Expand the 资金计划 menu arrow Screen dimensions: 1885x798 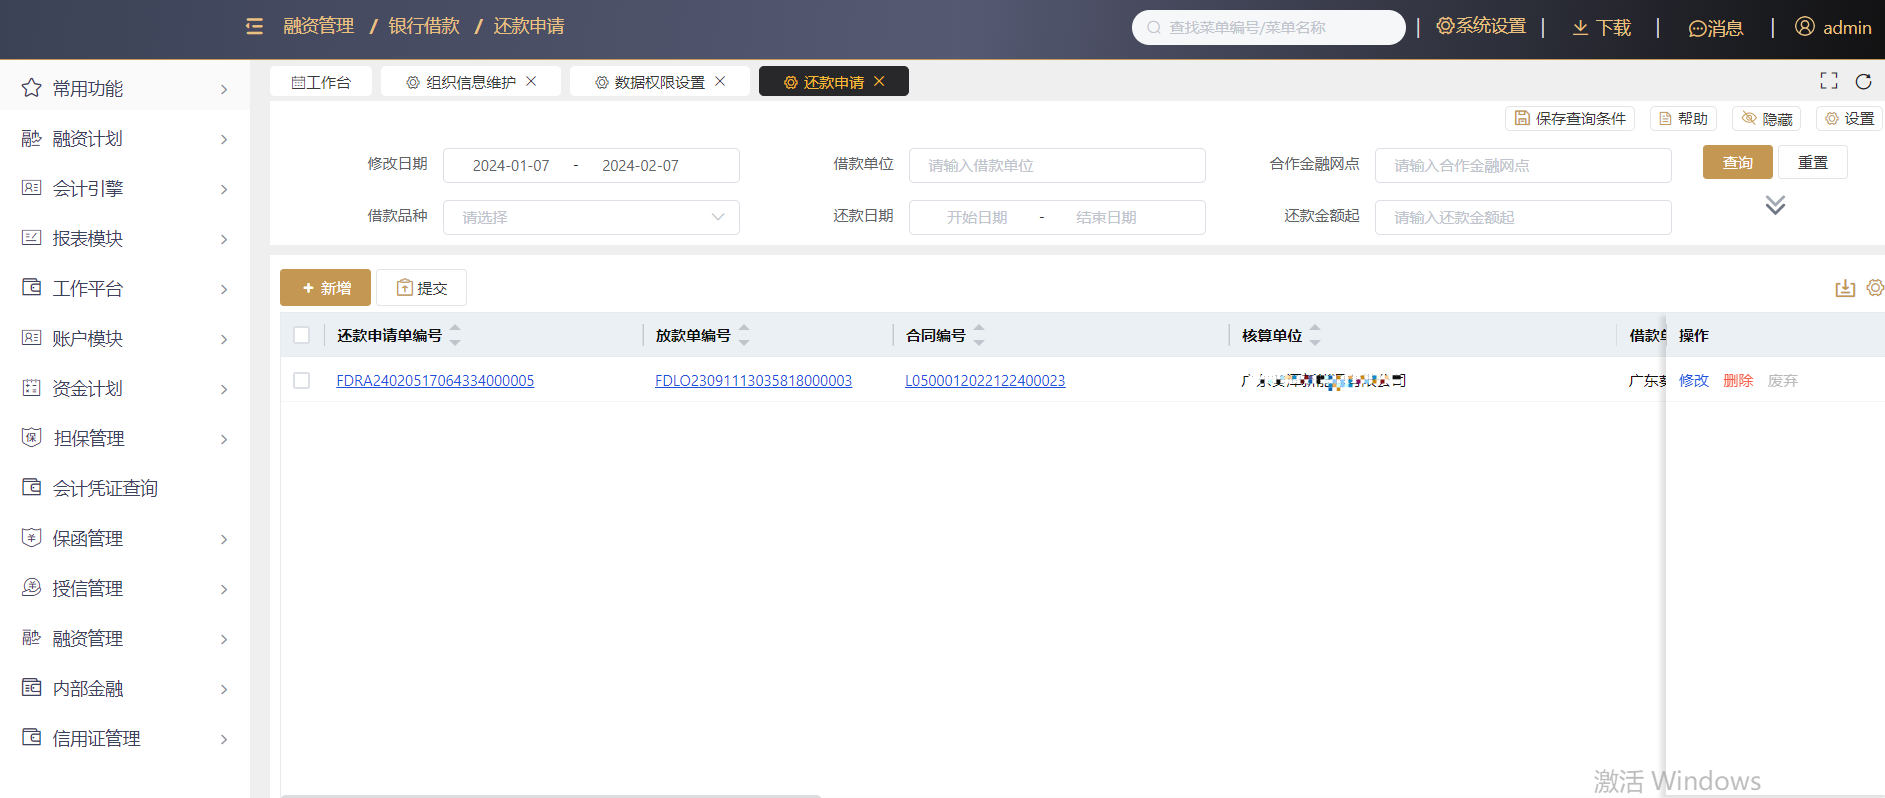(224, 389)
